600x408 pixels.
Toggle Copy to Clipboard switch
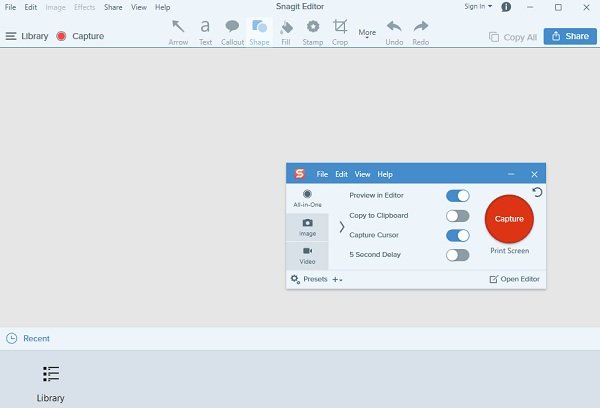click(x=458, y=216)
